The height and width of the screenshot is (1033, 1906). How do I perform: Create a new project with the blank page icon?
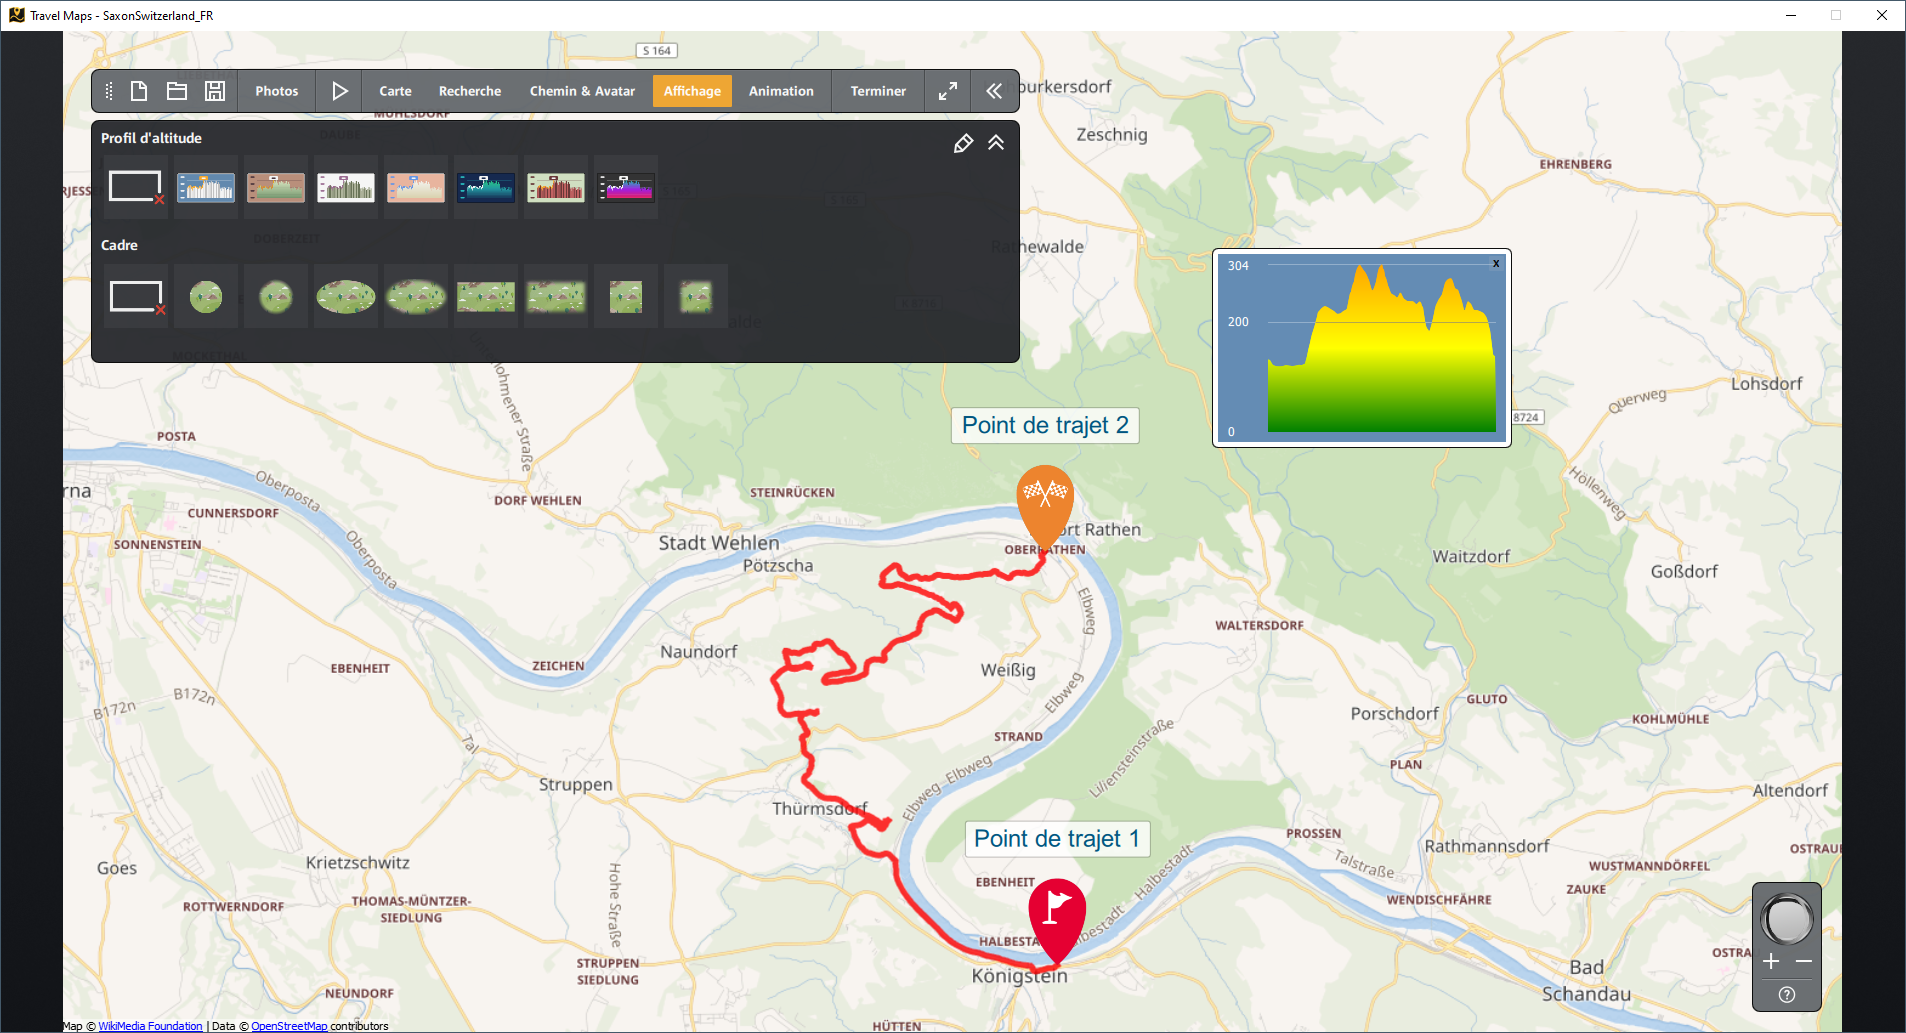[x=139, y=91]
